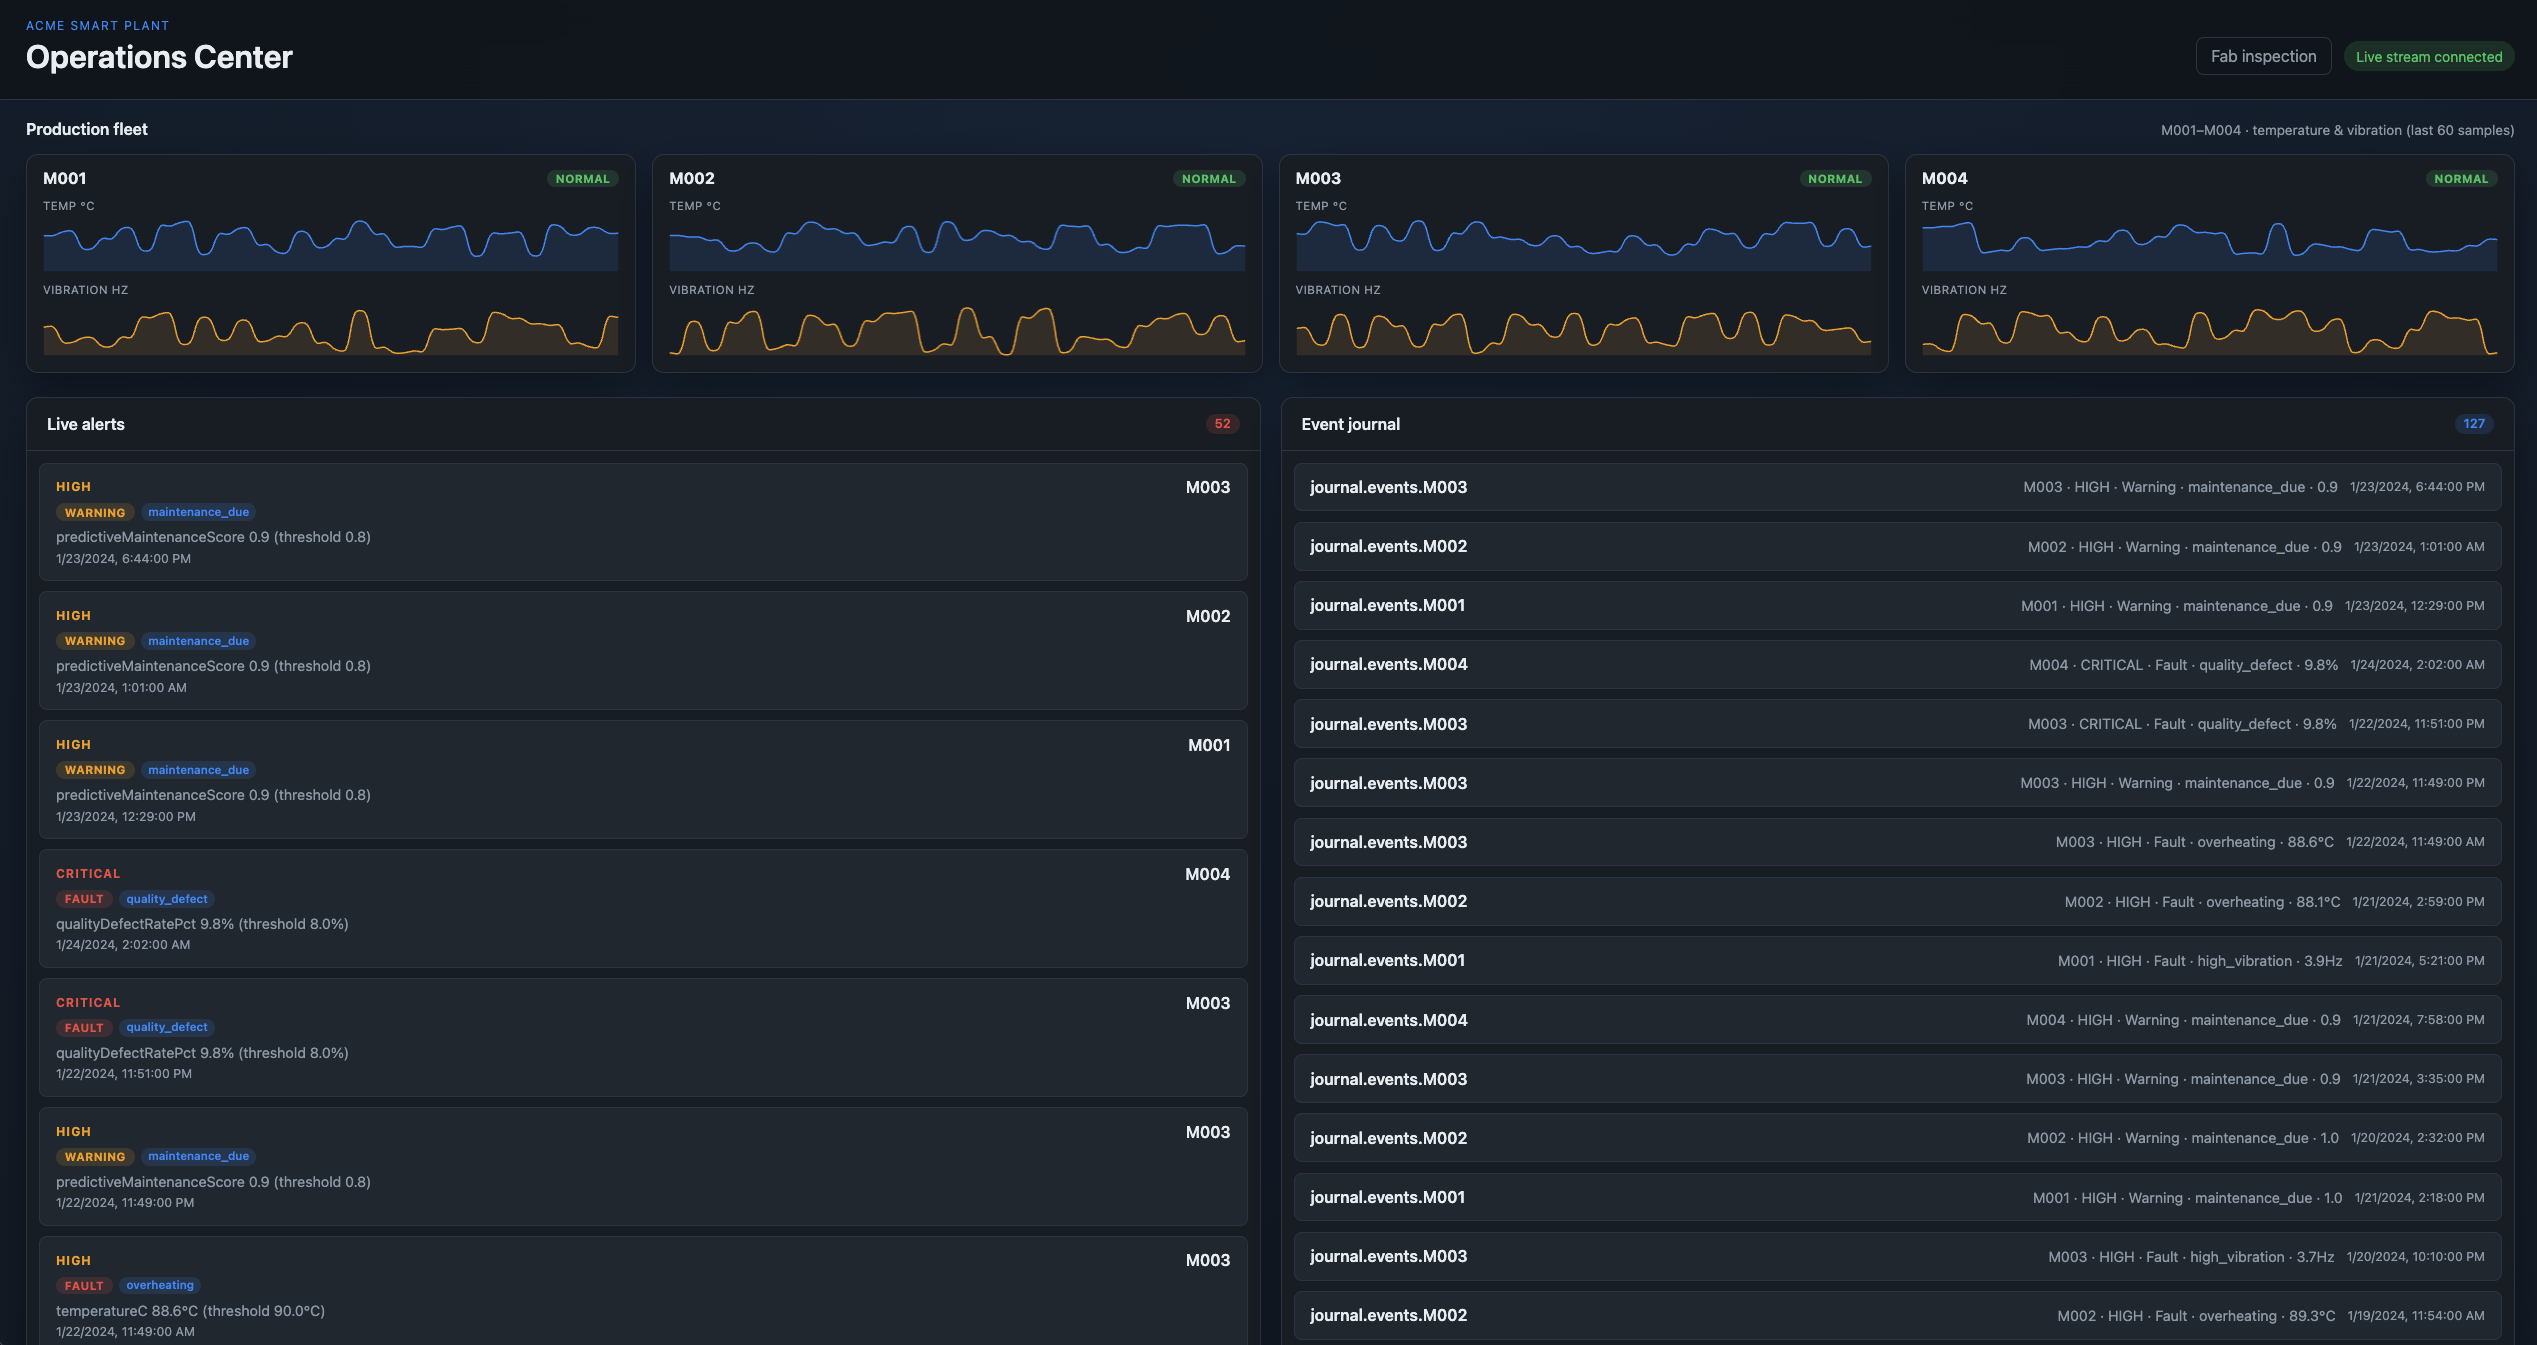The image size is (2537, 1345).
Task: Click the Live alerts count badge 52
Action: coord(1222,424)
